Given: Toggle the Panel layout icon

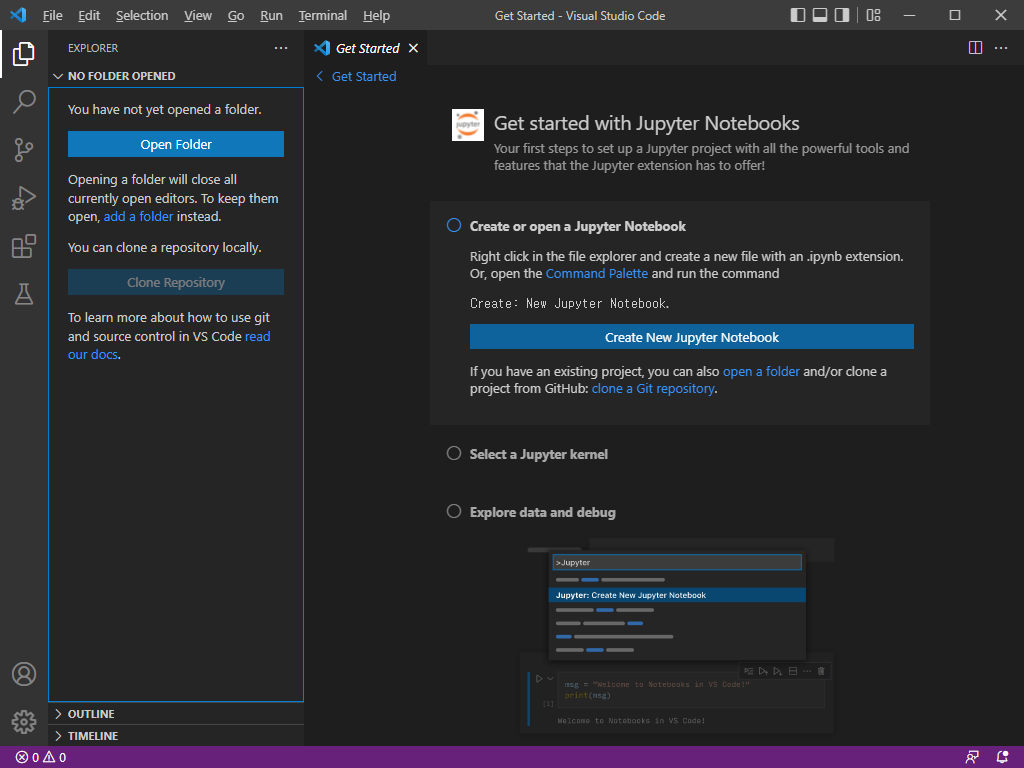Looking at the screenshot, I should tap(820, 15).
